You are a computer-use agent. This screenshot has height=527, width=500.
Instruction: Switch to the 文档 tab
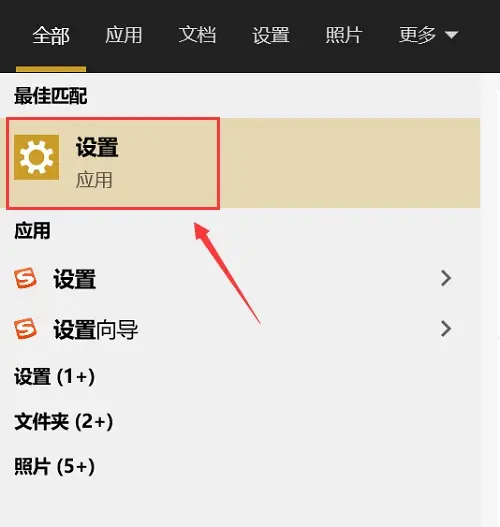(x=197, y=35)
